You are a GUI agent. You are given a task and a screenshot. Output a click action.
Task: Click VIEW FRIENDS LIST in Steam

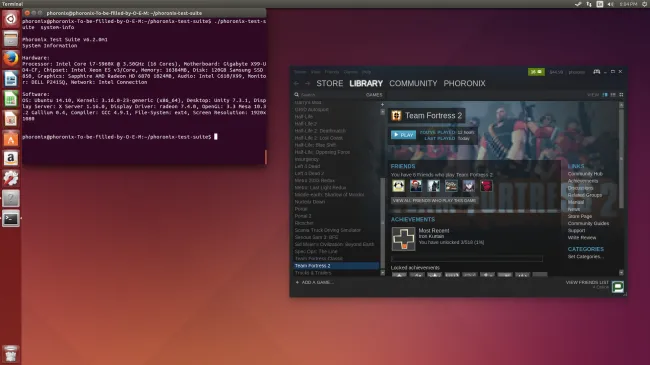pyautogui.click(x=587, y=282)
